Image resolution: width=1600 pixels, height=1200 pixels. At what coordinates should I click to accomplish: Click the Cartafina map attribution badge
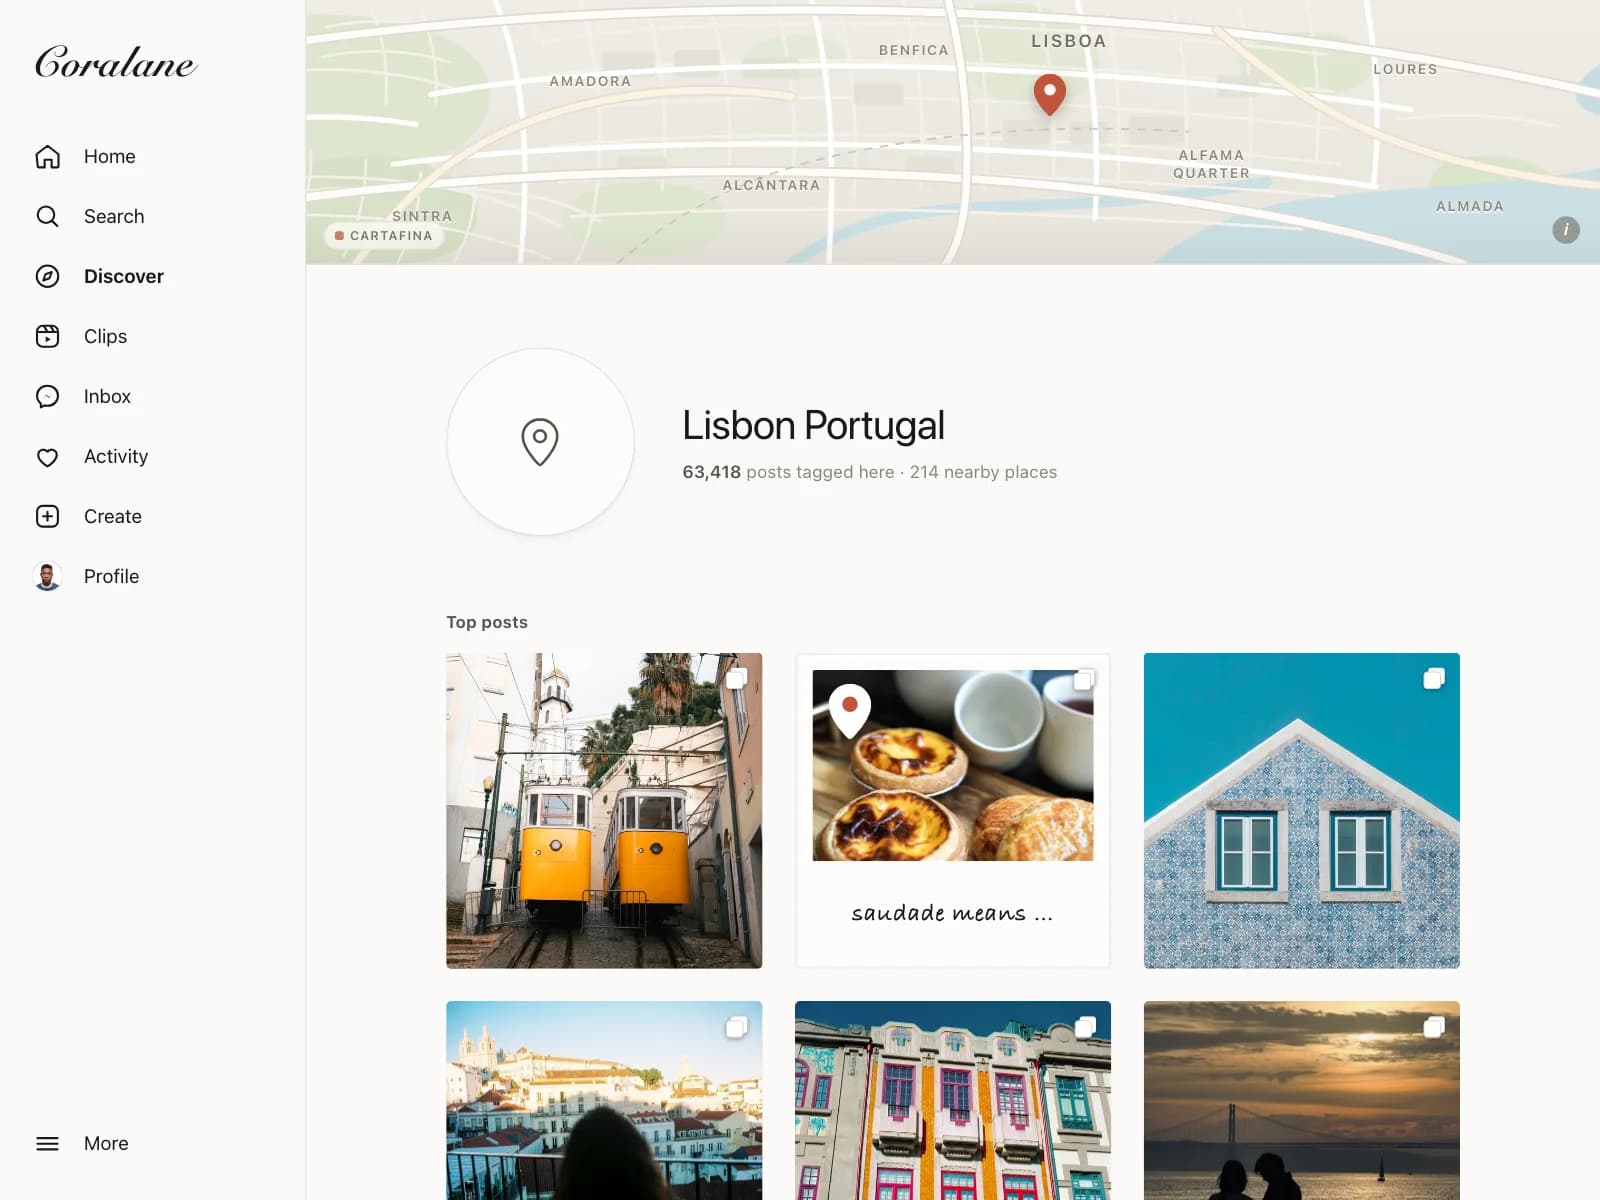point(384,236)
